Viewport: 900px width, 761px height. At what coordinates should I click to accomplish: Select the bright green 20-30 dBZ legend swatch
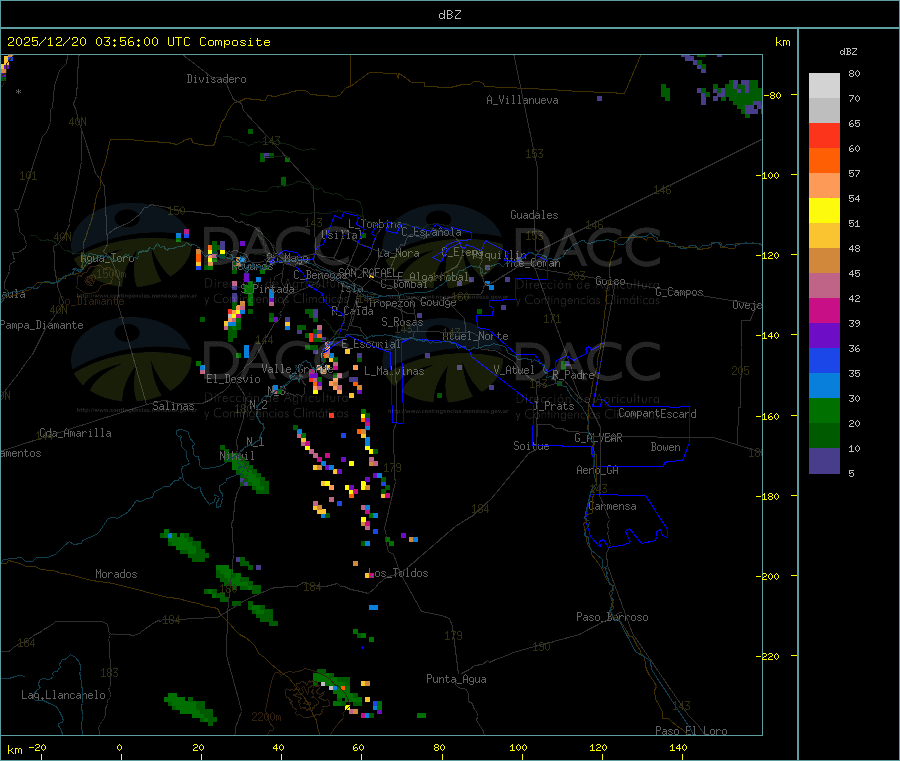[824, 411]
